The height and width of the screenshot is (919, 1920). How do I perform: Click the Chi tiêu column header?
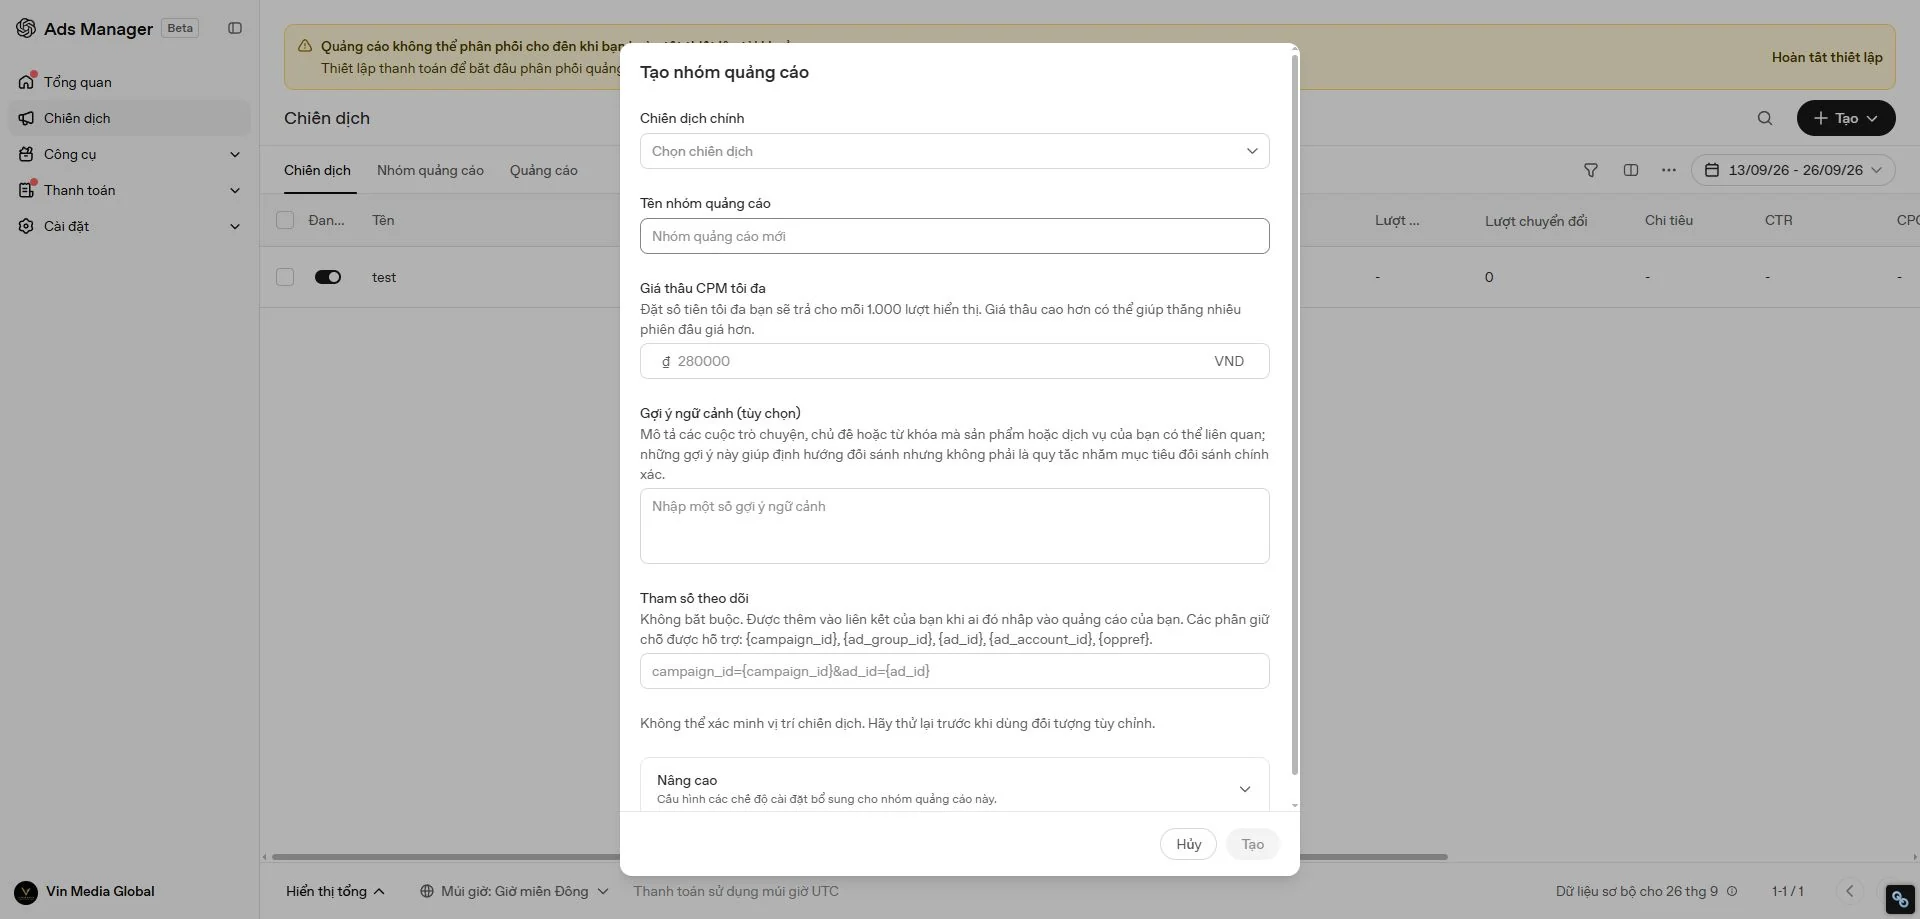tap(1669, 220)
